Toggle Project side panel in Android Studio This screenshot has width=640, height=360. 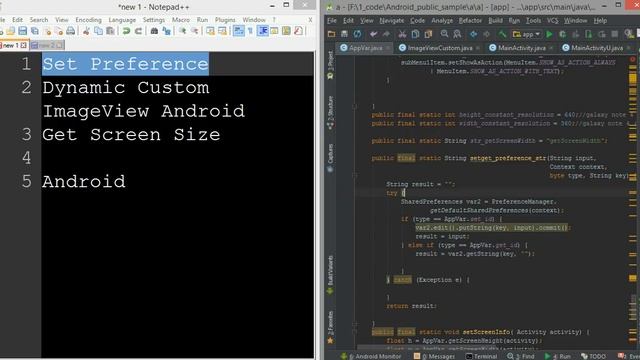pyautogui.click(x=330, y=65)
